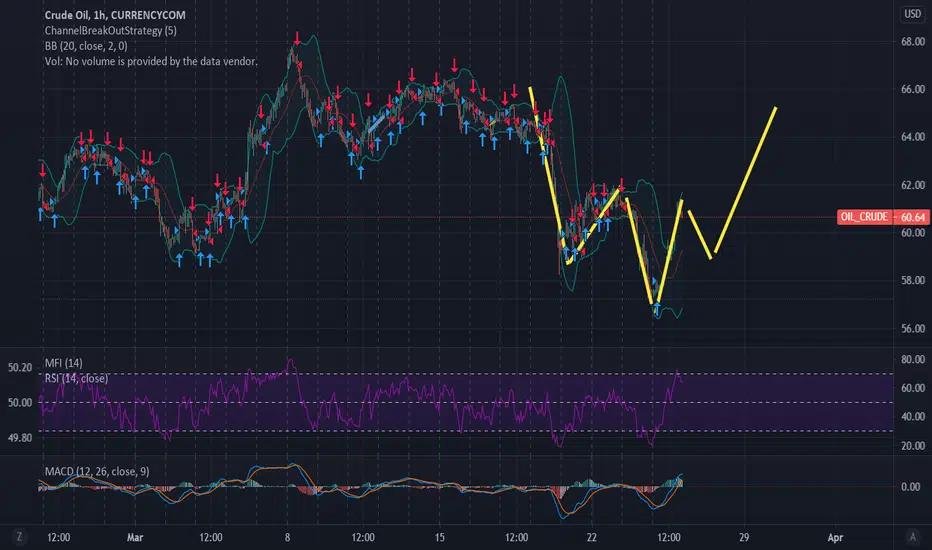The width and height of the screenshot is (932, 550).
Task: Select the Crude Oil, 1h, CURRENCYCOM title
Action: point(115,15)
